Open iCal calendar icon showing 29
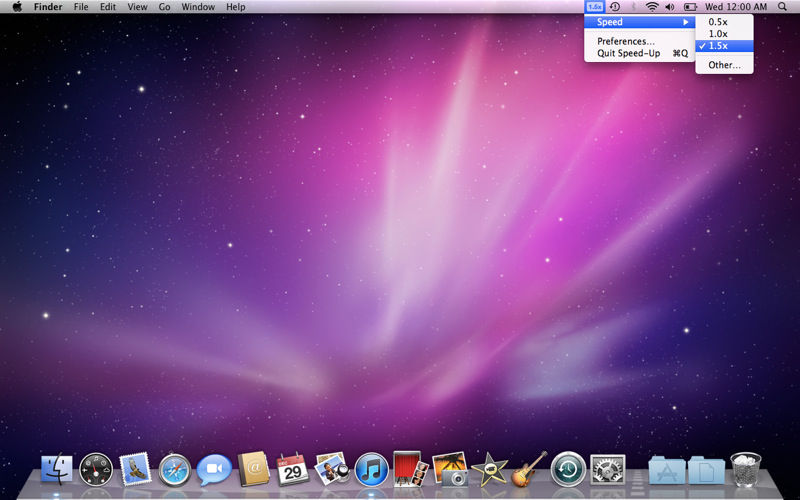Screen dimensions: 800x500 click(292, 469)
